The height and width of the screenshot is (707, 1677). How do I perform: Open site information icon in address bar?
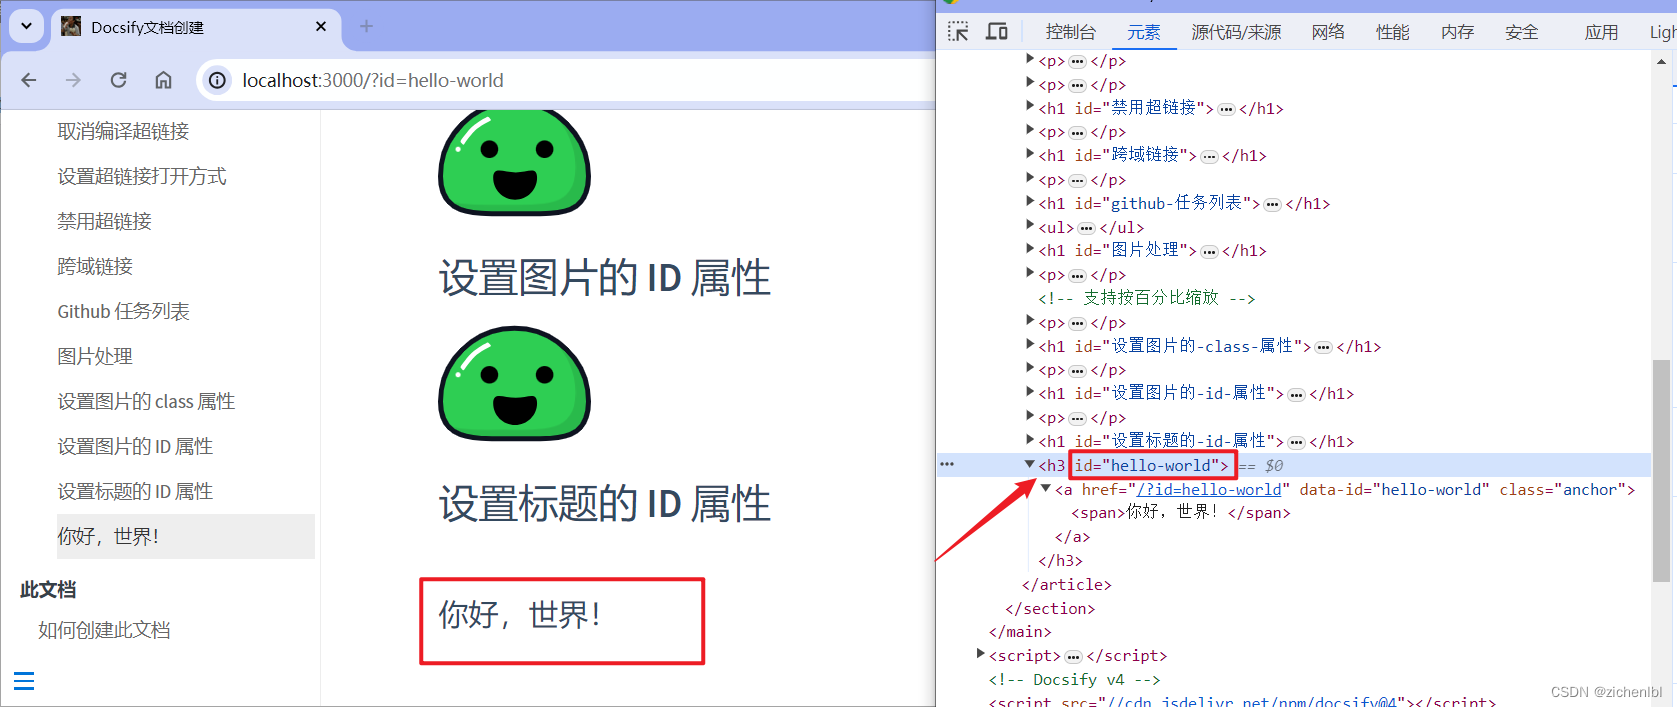point(217,80)
